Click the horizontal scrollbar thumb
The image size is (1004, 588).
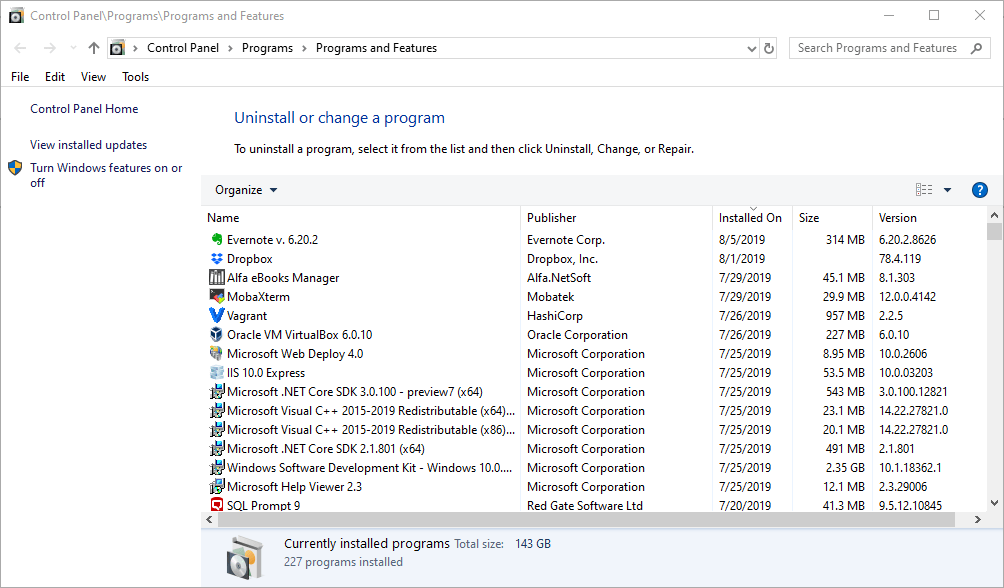pos(586,519)
